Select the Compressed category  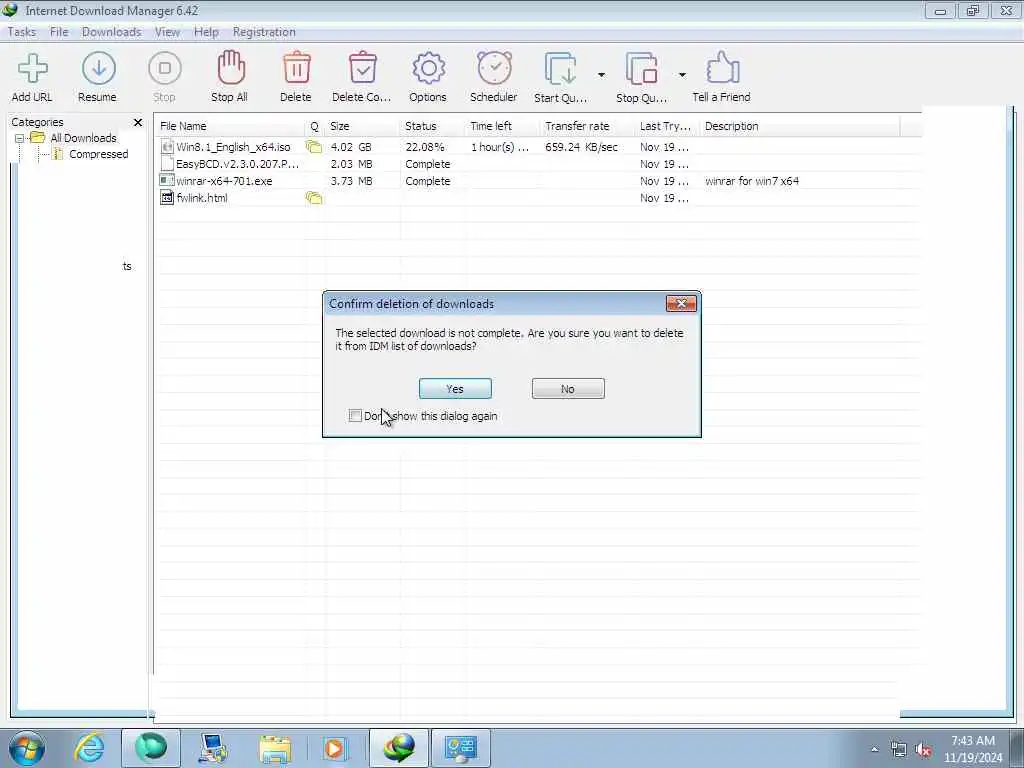(x=99, y=154)
